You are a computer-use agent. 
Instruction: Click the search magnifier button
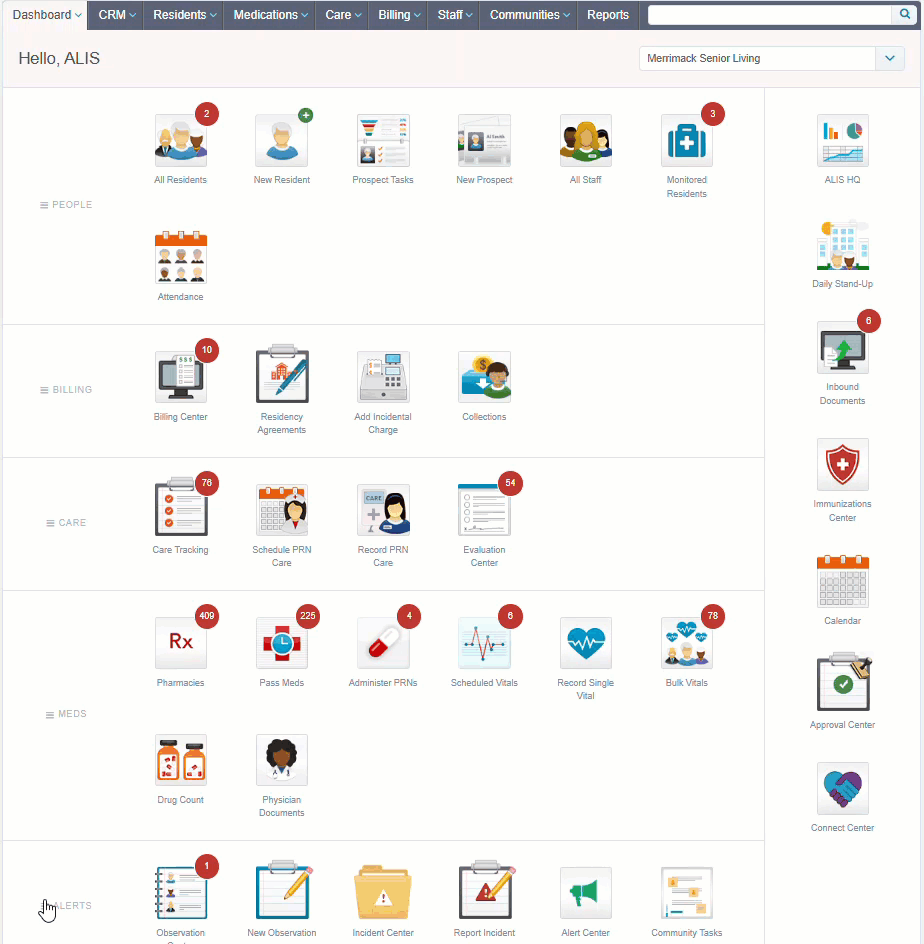coord(905,14)
